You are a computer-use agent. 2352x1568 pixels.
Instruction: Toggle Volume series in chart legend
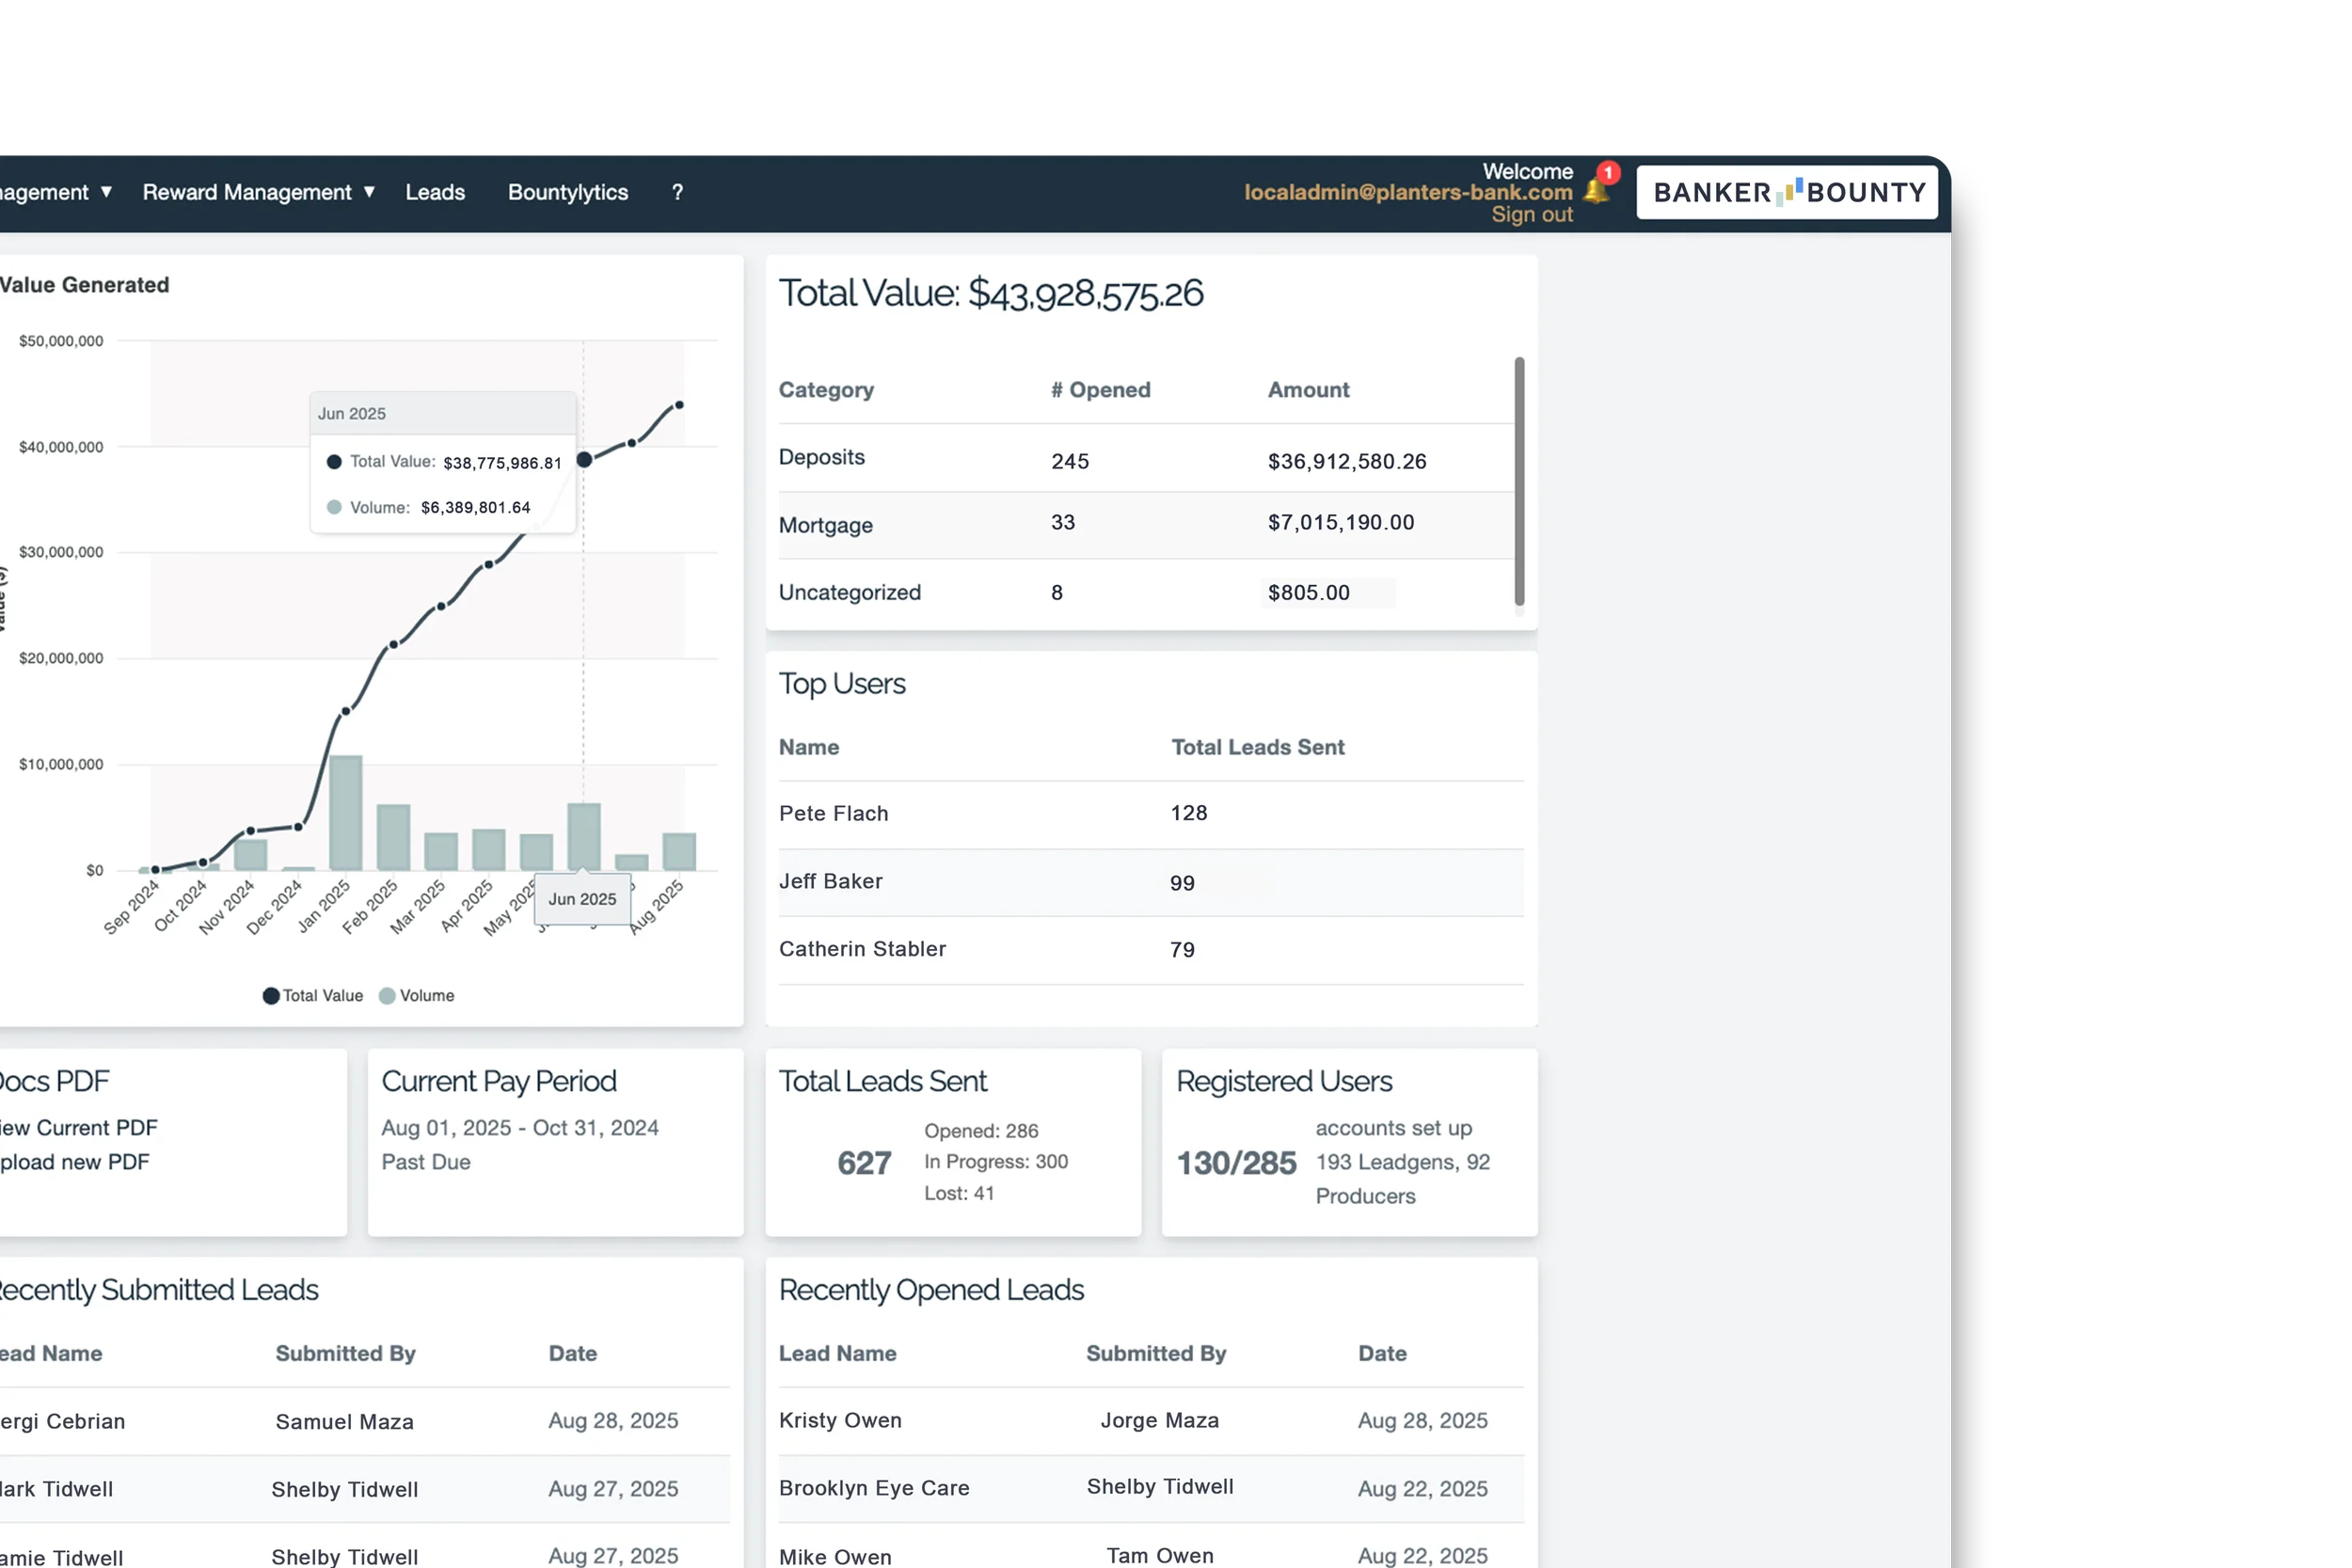(x=417, y=996)
